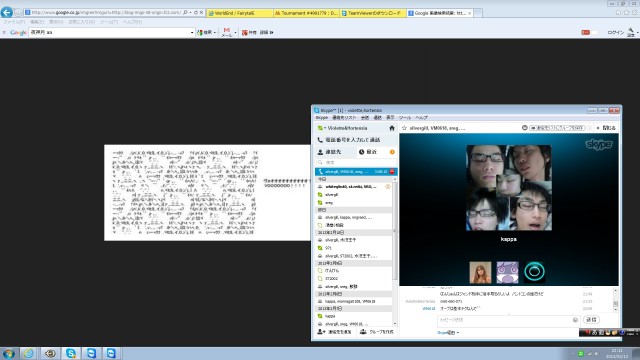Open the Skype messaging type dropdown below the message box
Screen dimensions: 640x360
[448, 333]
